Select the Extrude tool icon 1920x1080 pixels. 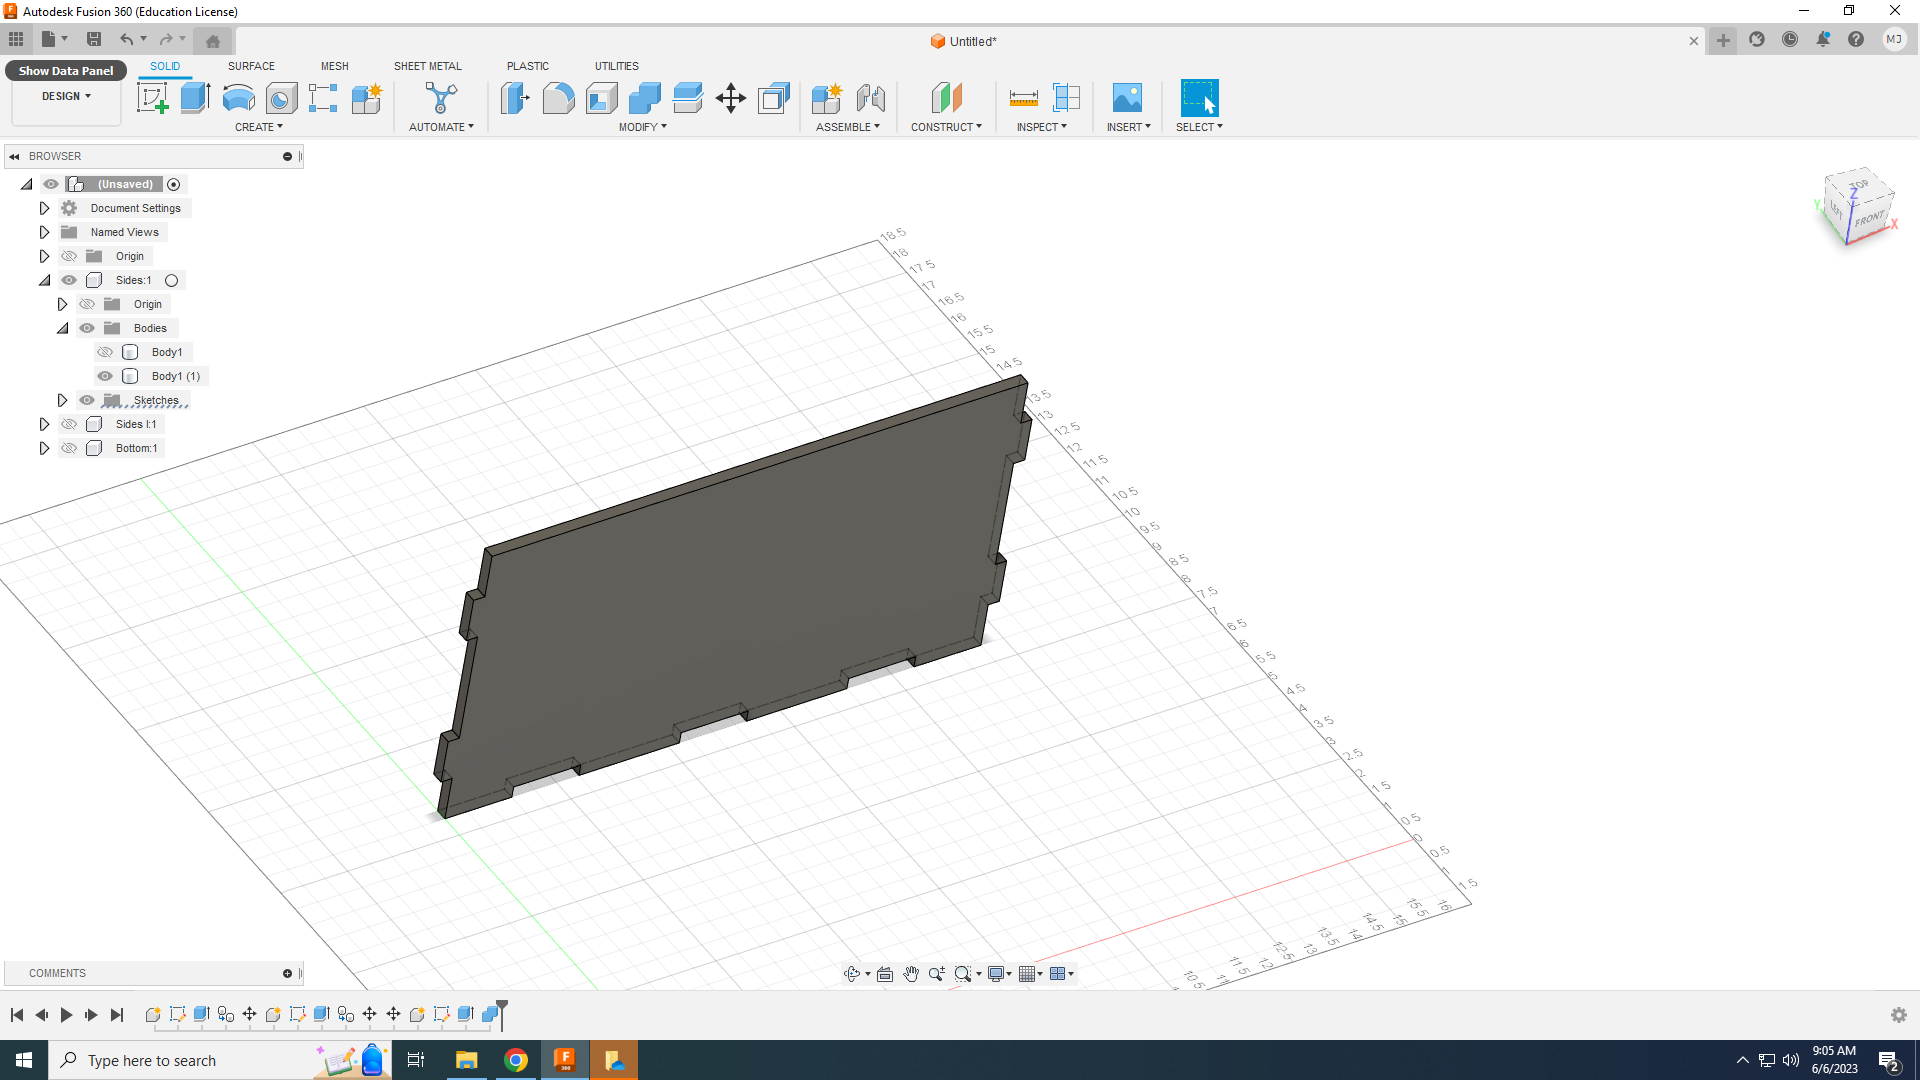[x=195, y=98]
